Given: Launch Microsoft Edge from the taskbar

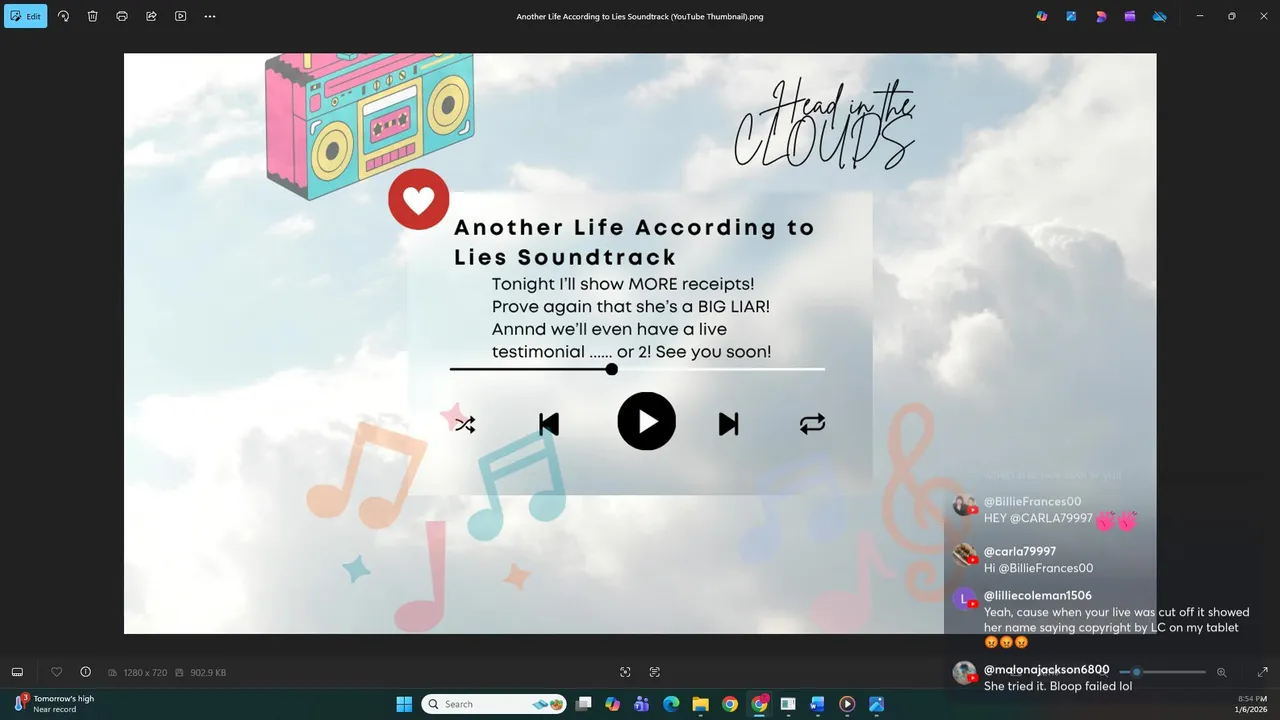Looking at the screenshot, I should coord(671,704).
